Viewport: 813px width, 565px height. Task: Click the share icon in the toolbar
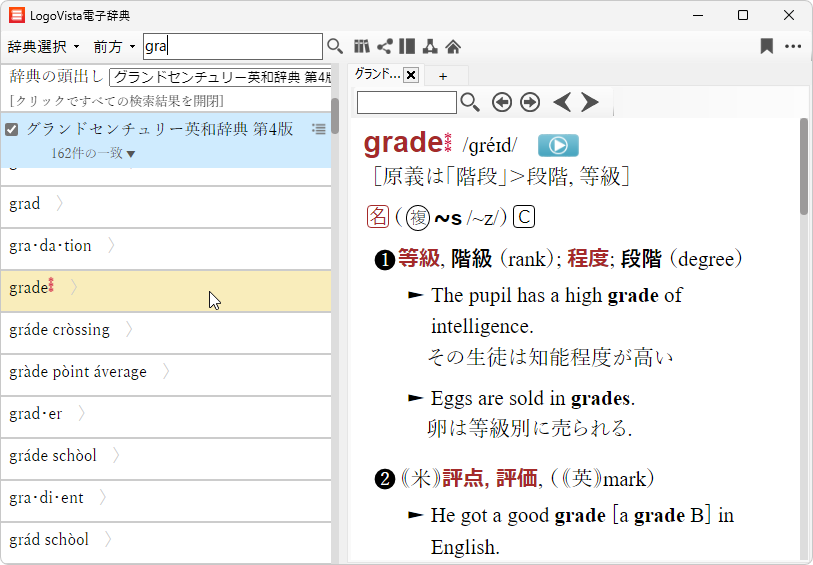[x=384, y=46]
